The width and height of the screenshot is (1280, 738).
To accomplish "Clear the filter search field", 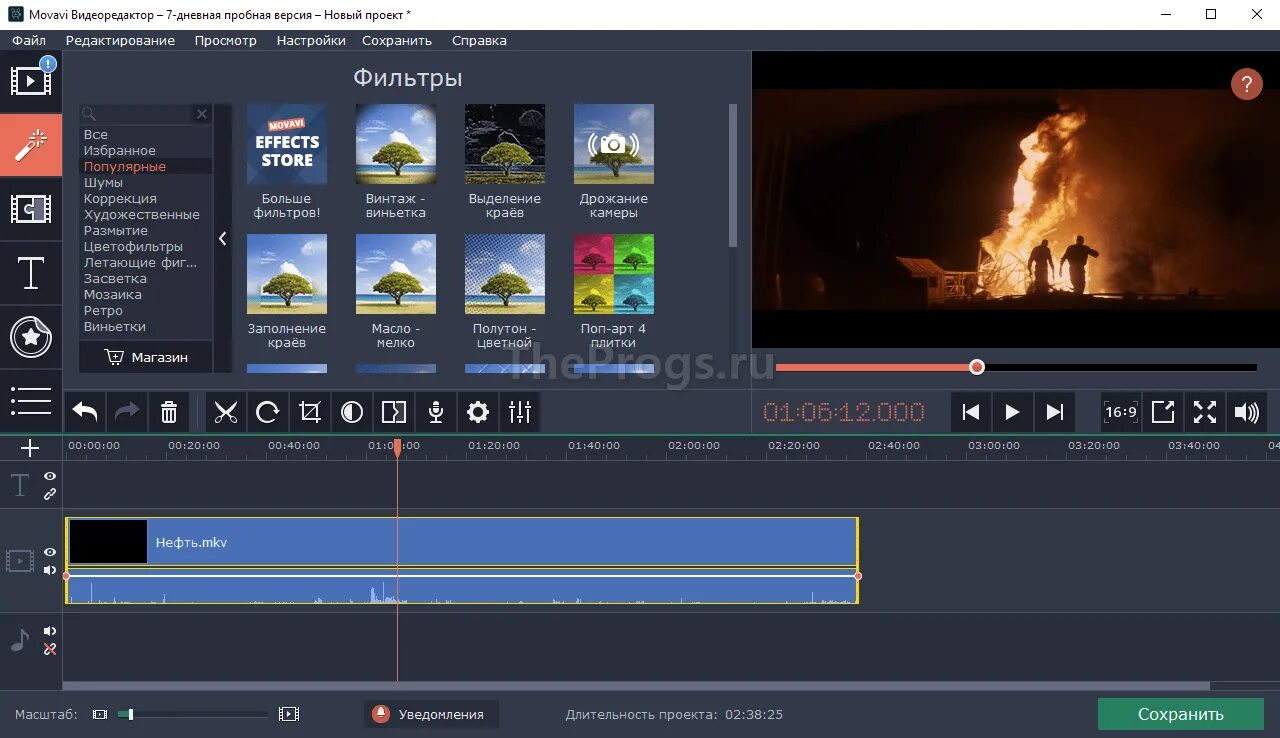I will 202,114.
